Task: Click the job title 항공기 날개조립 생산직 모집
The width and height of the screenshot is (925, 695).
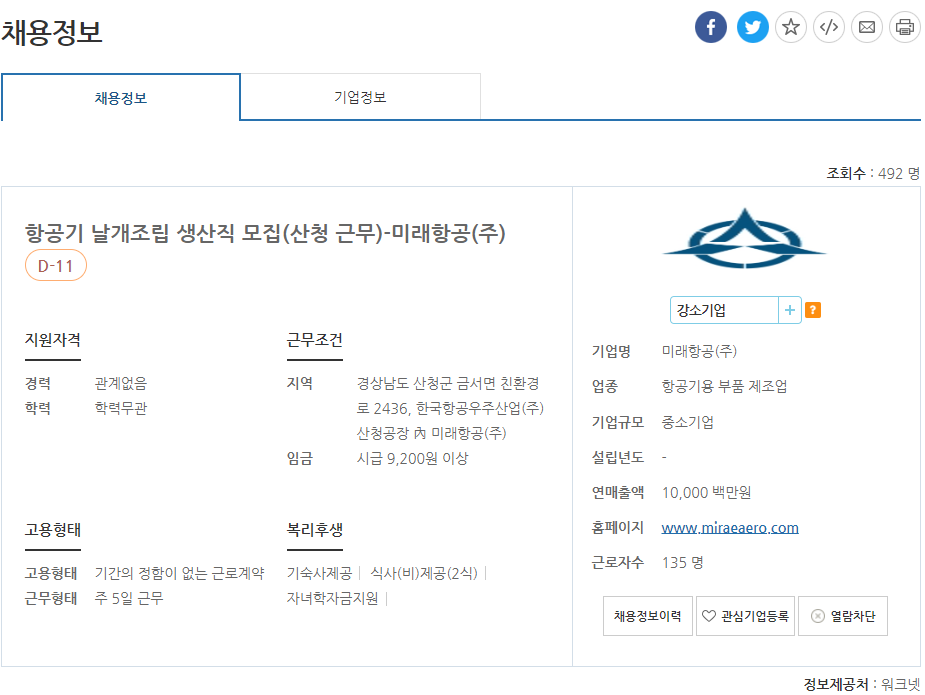Action: [x=265, y=233]
